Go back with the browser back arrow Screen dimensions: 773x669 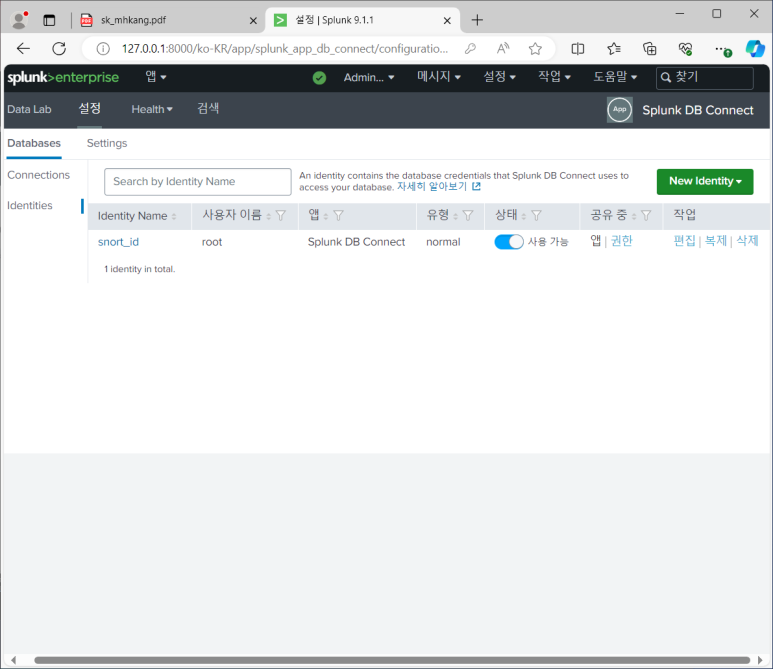23,48
